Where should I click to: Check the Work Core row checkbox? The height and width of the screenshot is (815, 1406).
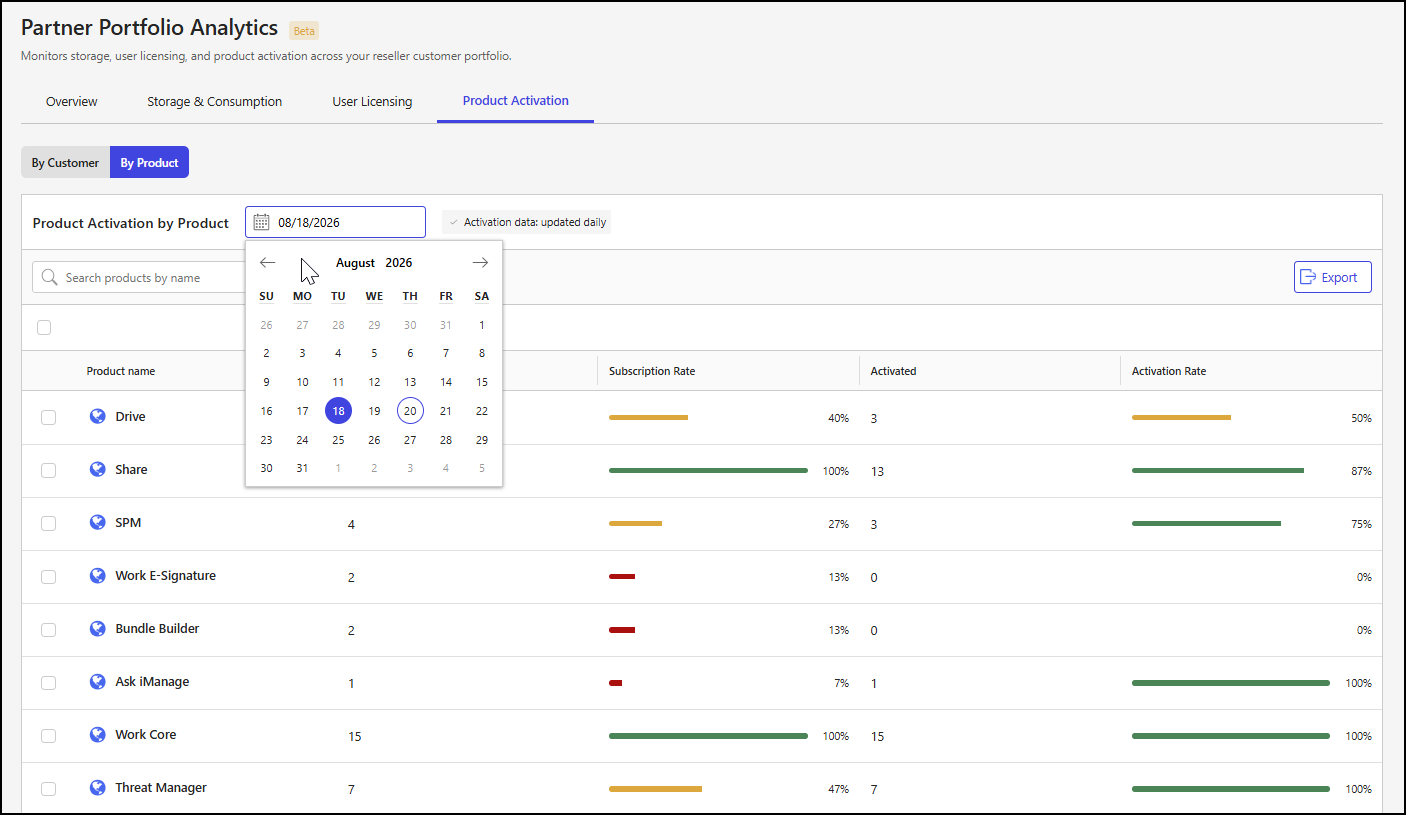[48, 736]
